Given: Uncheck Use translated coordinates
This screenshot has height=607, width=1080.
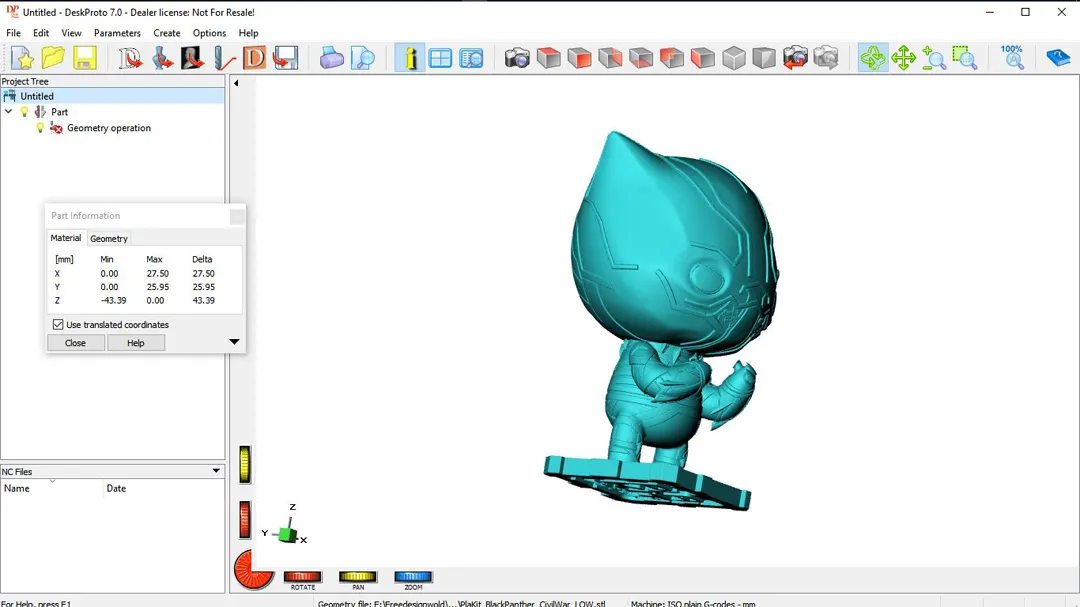Looking at the screenshot, I should pos(58,325).
